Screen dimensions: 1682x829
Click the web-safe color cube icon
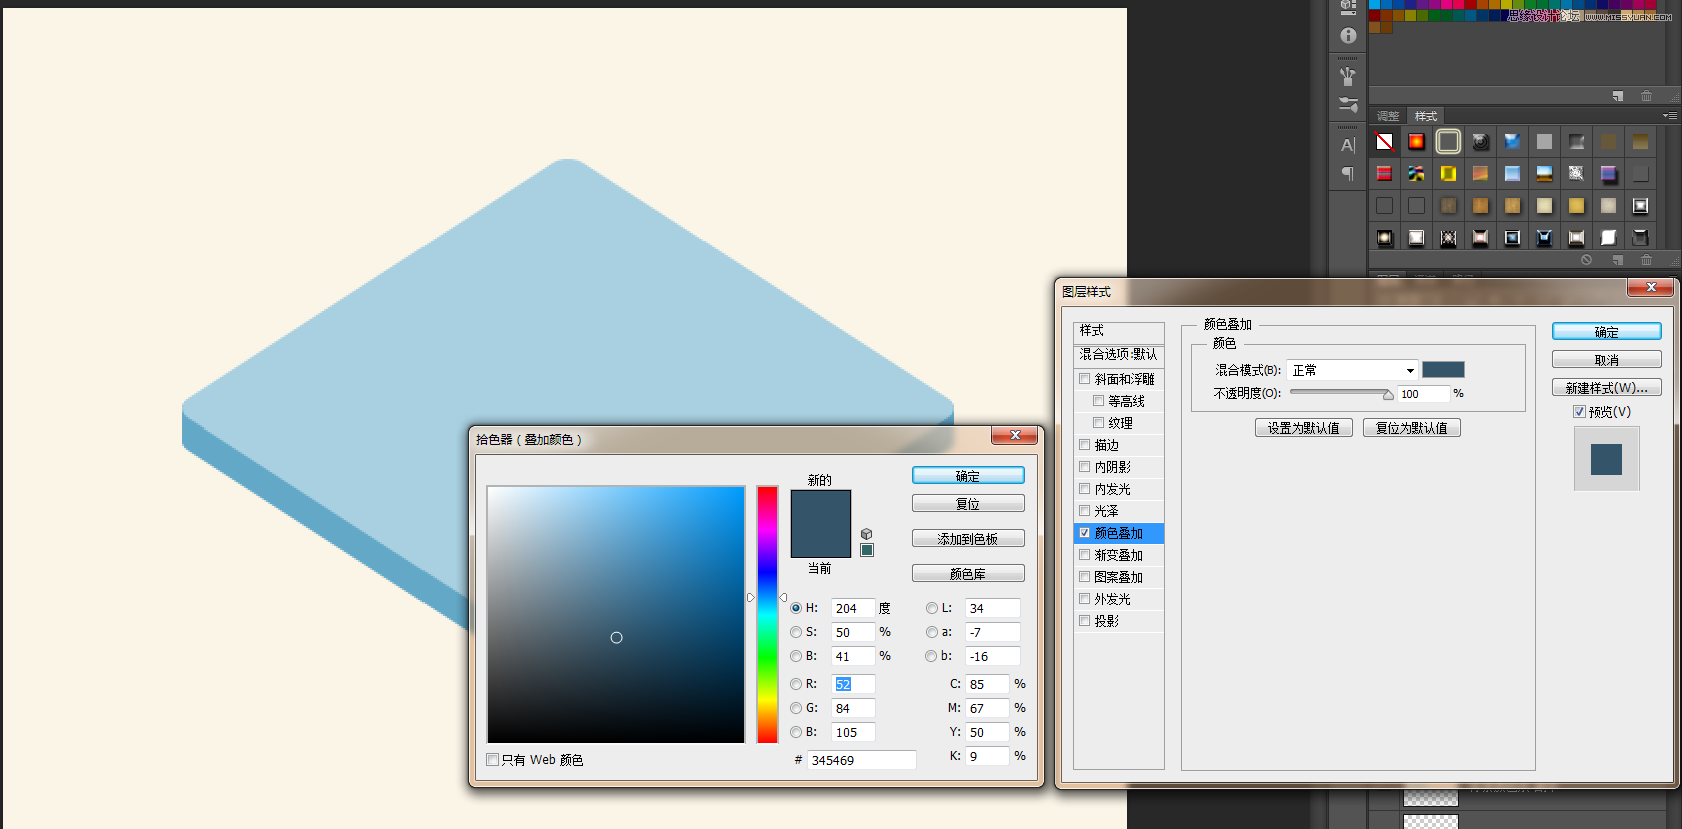coord(867,534)
